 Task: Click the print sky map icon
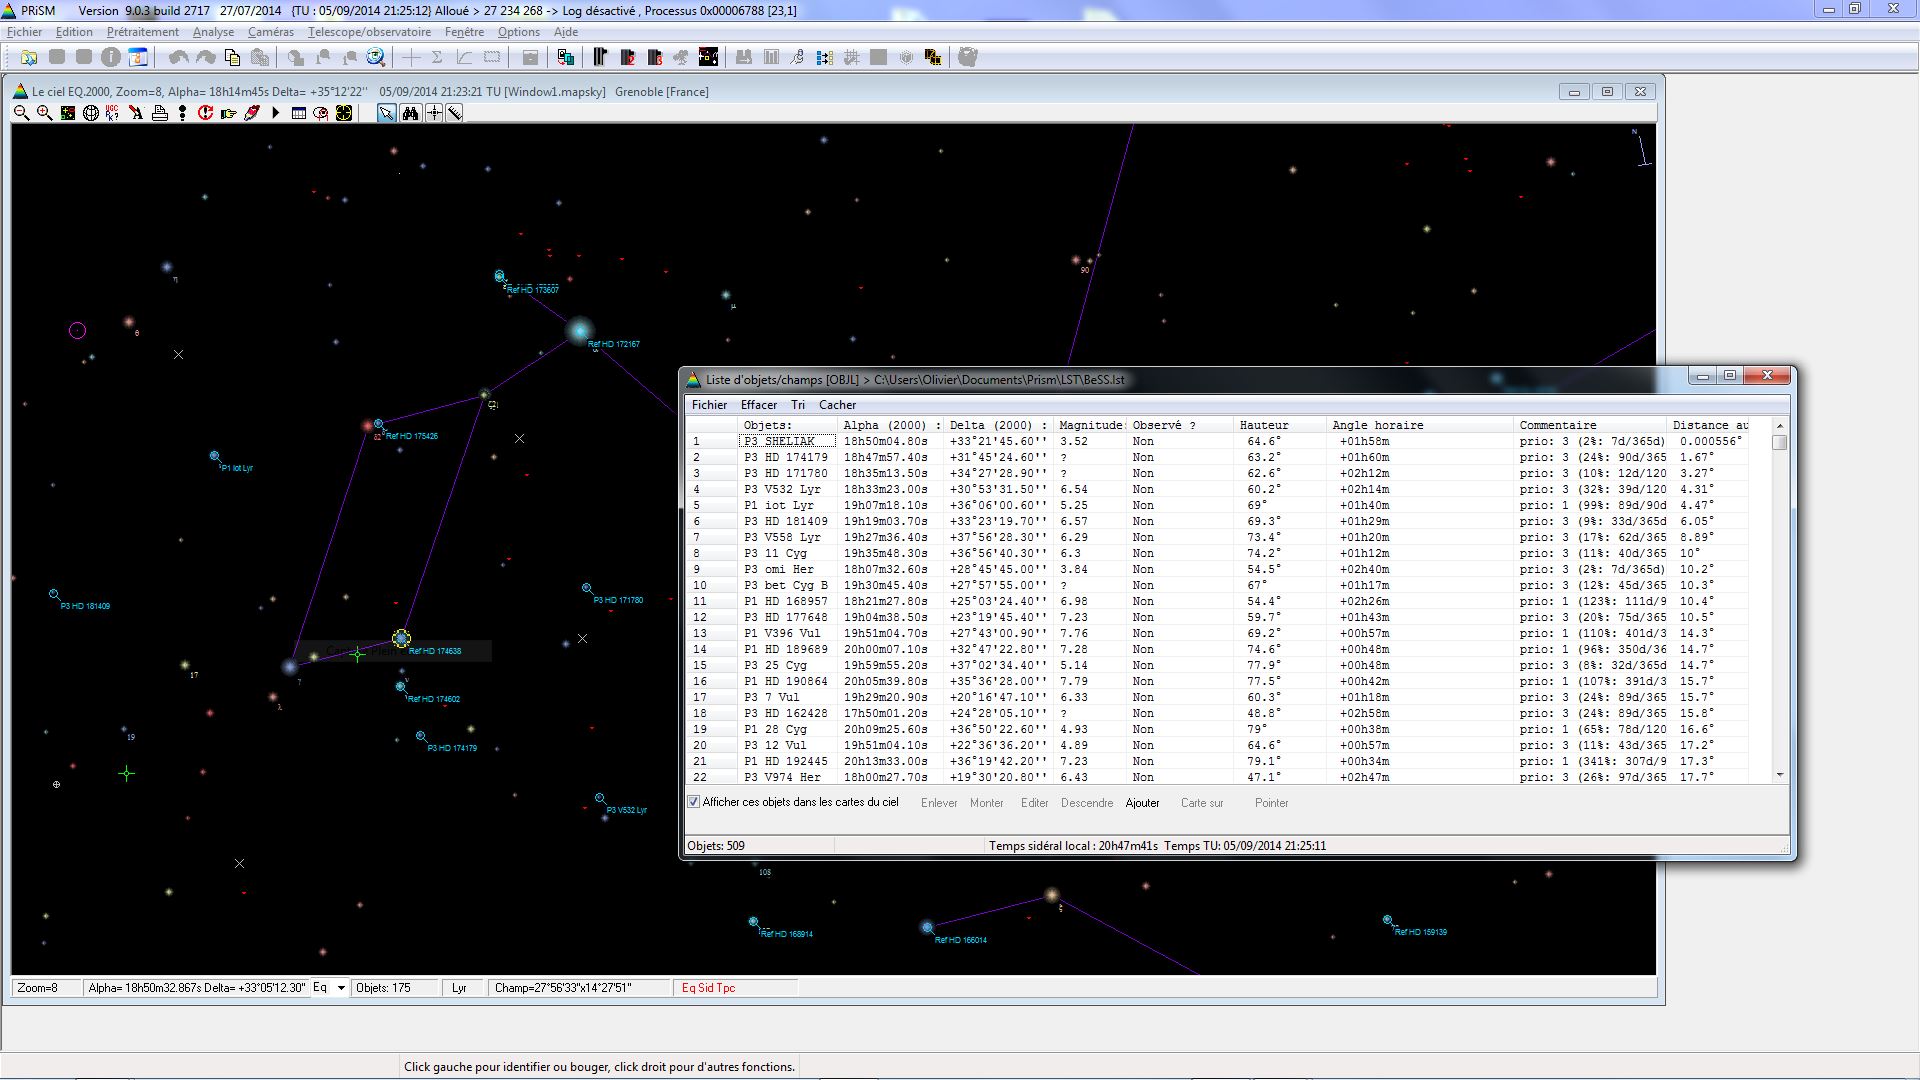point(160,113)
